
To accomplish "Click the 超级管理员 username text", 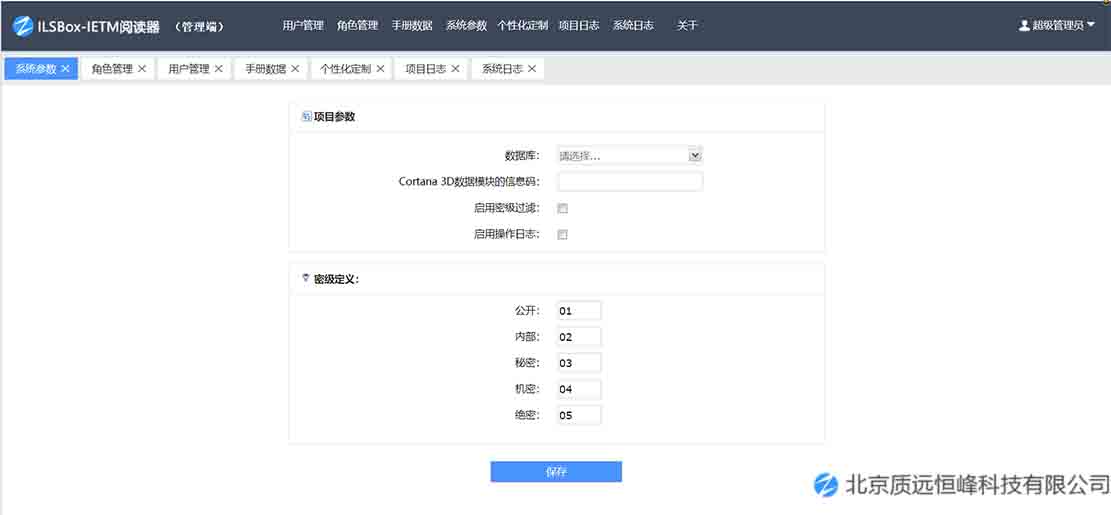I will pyautogui.click(x=1057, y=26).
